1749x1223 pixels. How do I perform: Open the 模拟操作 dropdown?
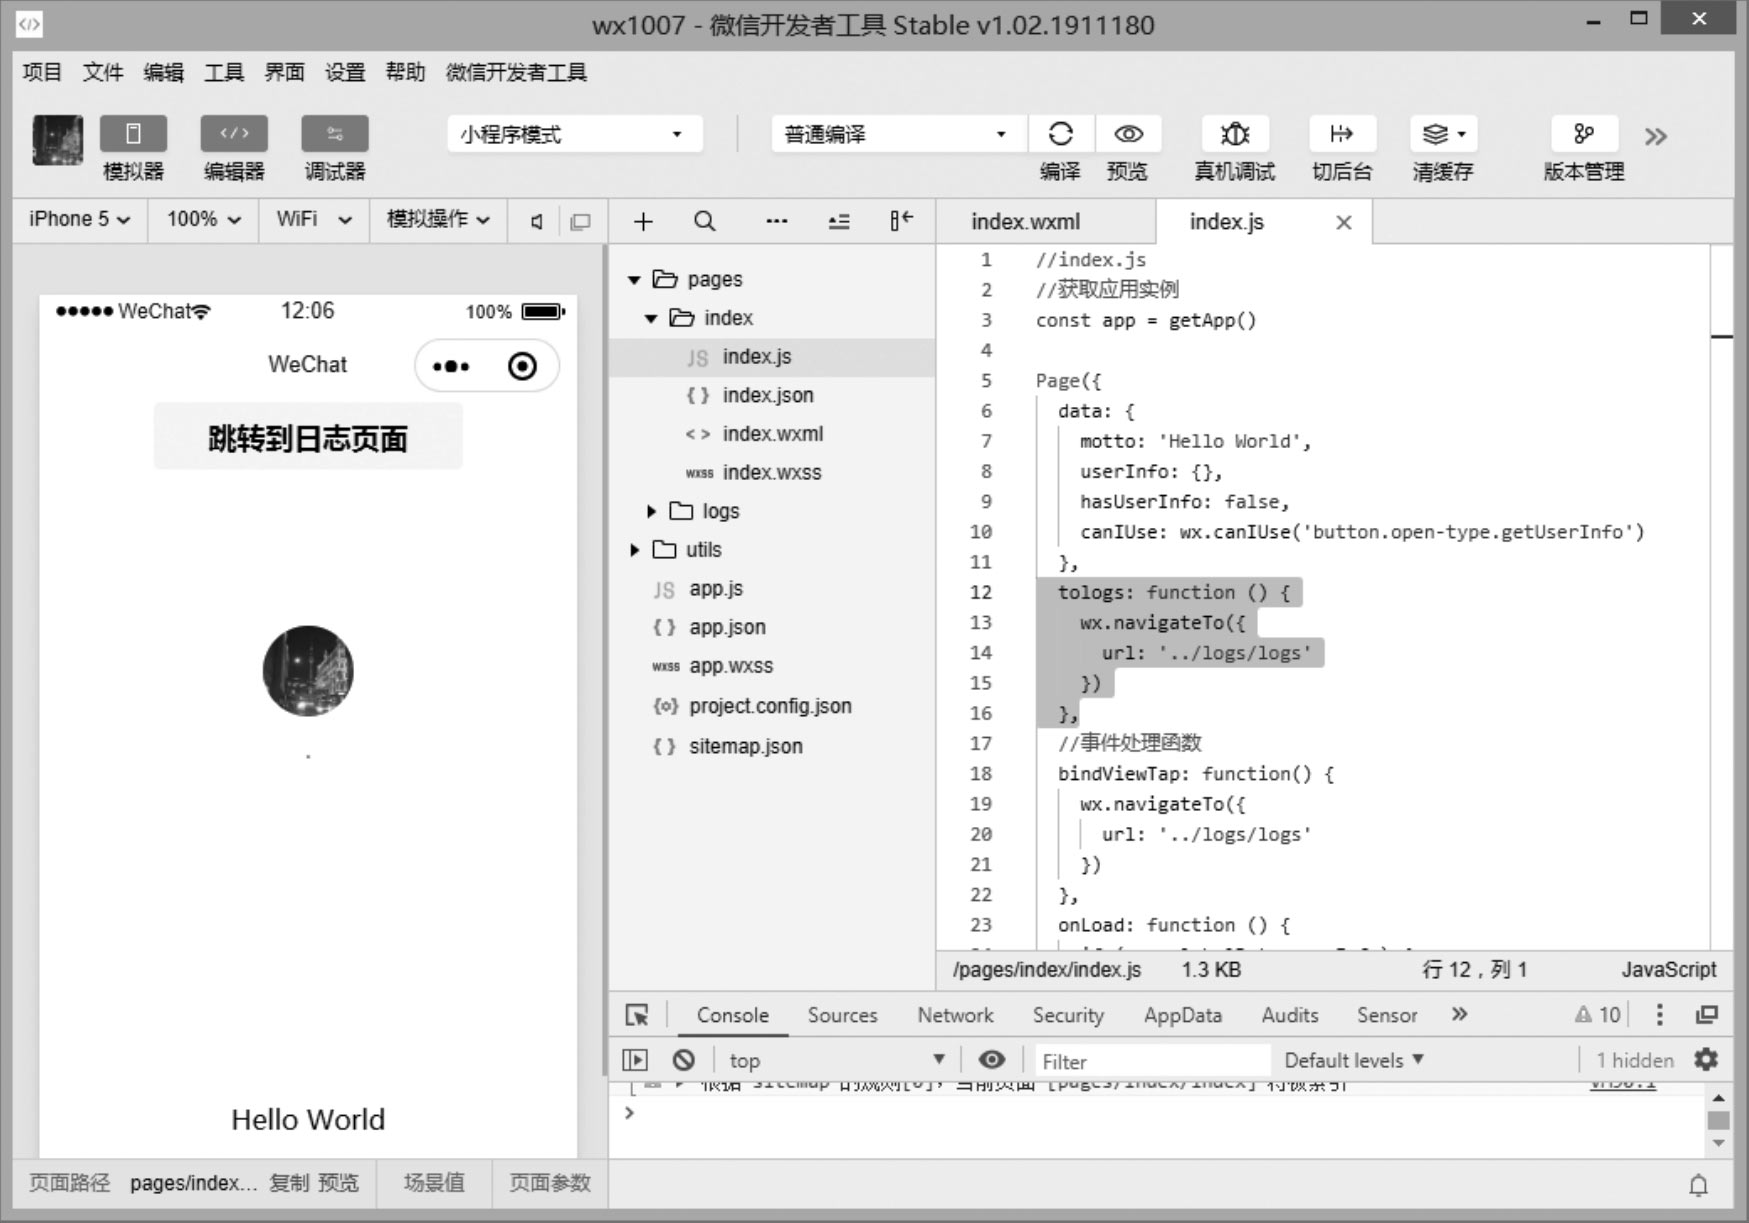click(438, 219)
